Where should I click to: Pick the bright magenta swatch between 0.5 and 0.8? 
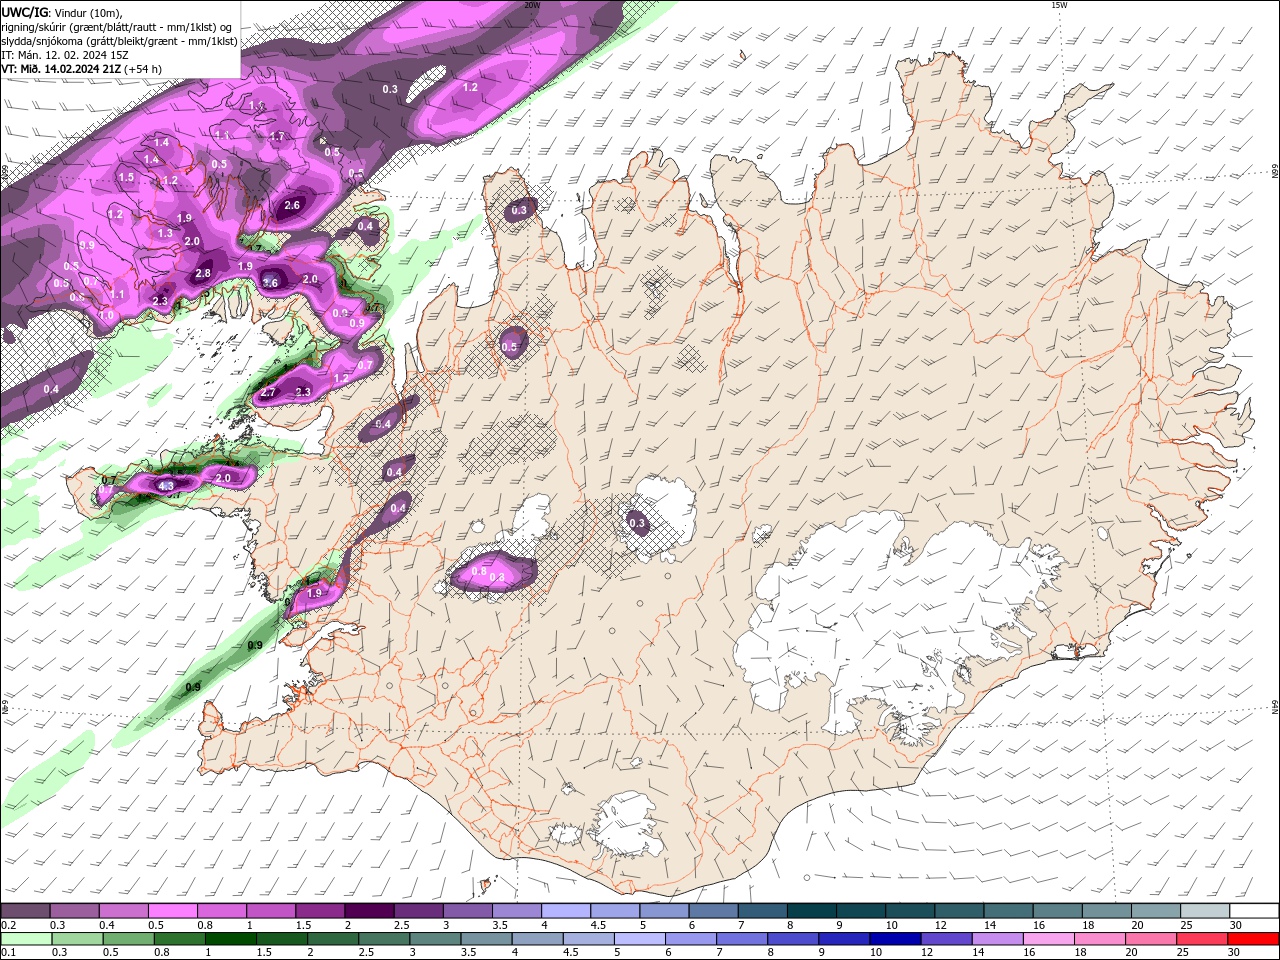coord(172,912)
